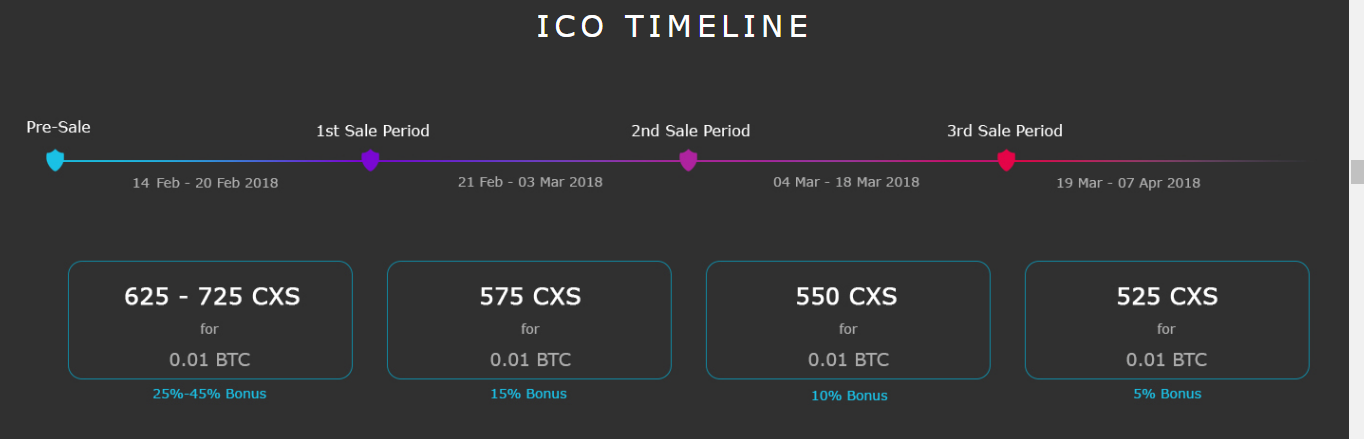This screenshot has width=1364, height=439.
Task: Click the ICO TIMELINE heading
Action: 673,27
